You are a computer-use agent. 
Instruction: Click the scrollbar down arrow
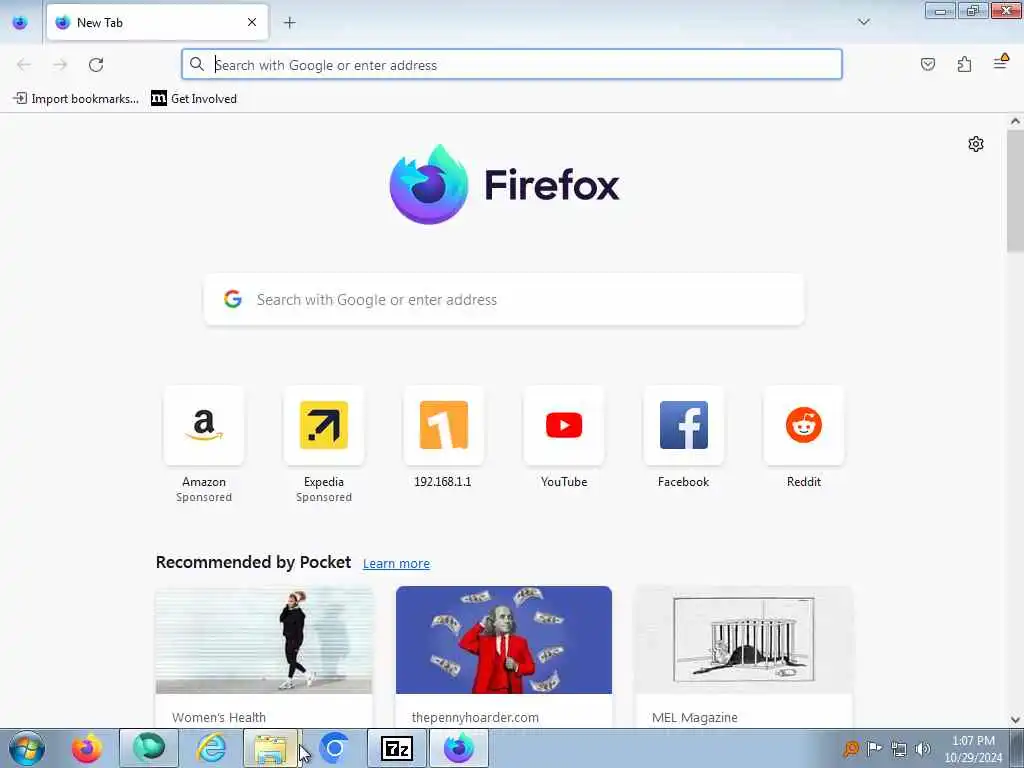(x=1015, y=720)
